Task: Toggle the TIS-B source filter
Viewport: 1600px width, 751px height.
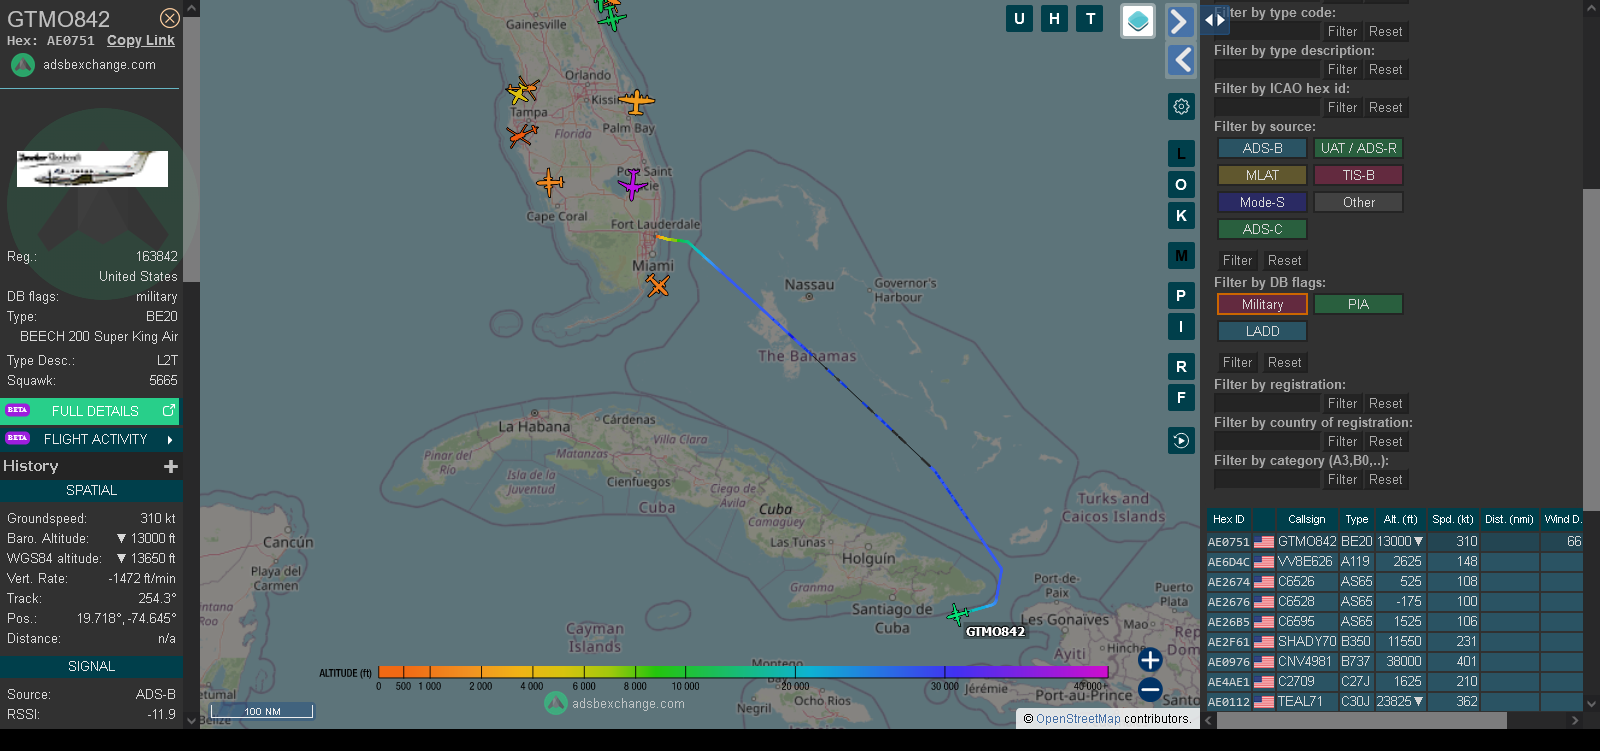Action: coord(1358,175)
